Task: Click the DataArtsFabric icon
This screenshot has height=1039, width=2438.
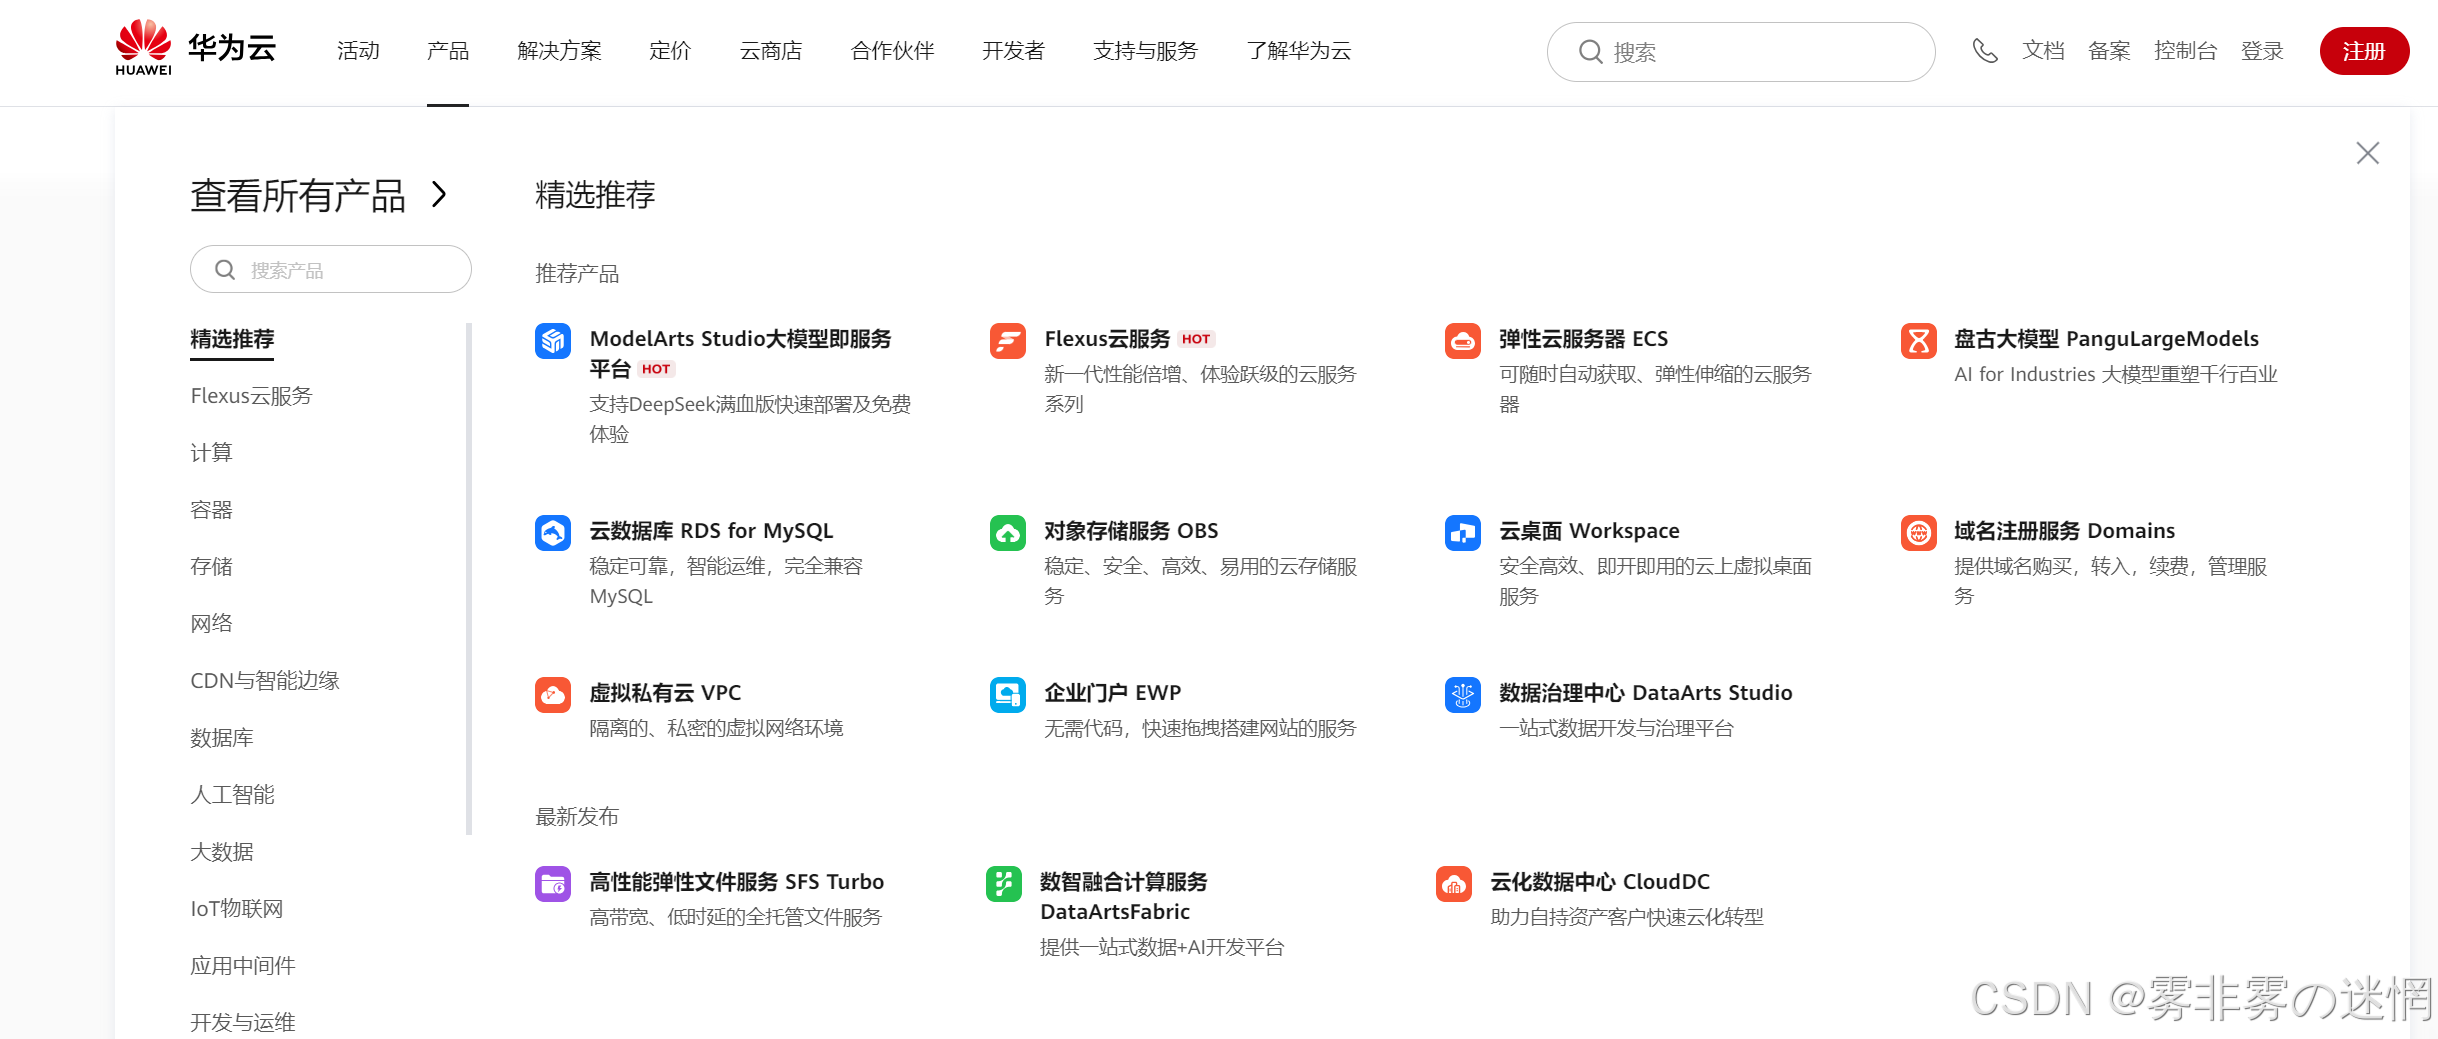Action: (x=1004, y=884)
